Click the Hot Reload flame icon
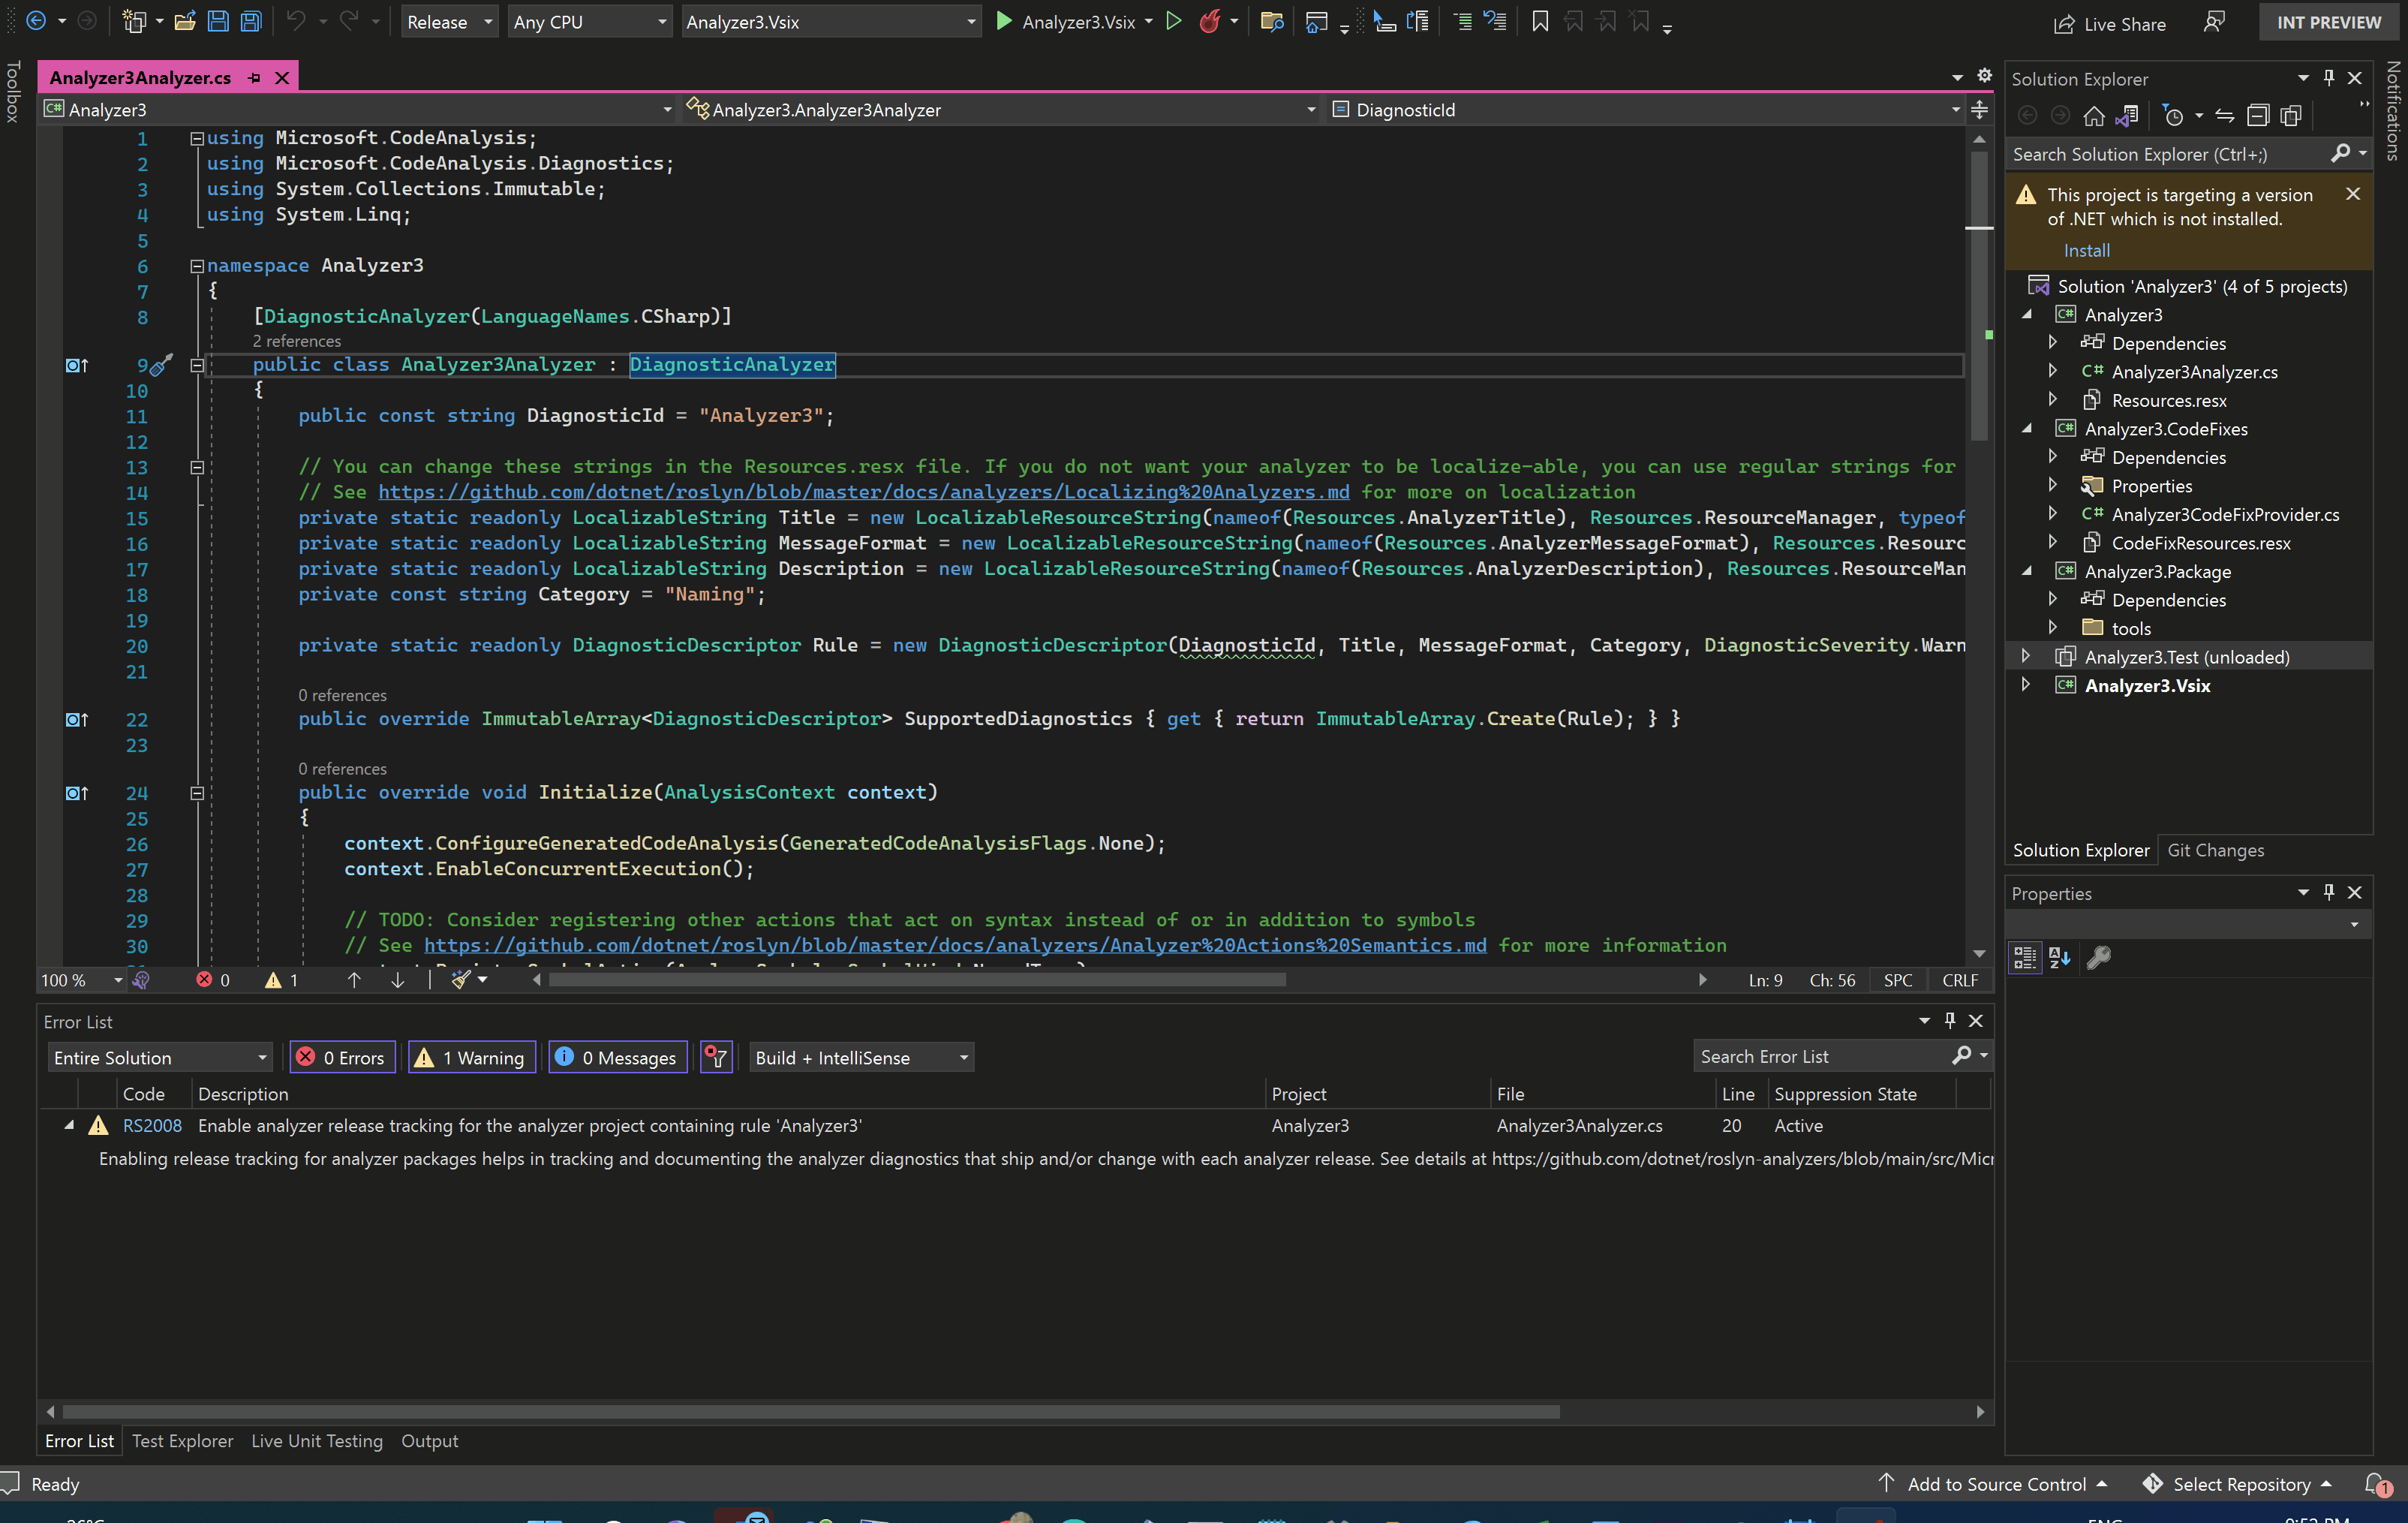2408x1523 pixels. click(x=1210, y=21)
